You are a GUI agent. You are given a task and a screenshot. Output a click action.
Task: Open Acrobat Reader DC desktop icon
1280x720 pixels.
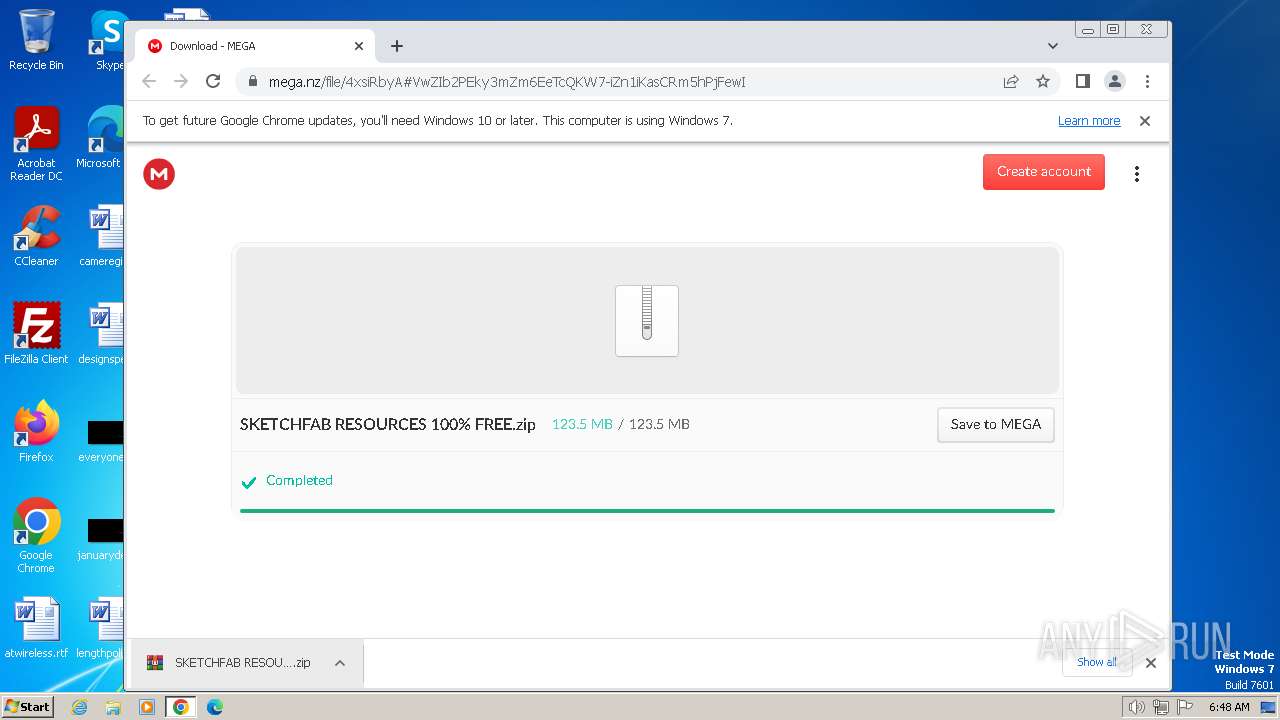(x=36, y=144)
